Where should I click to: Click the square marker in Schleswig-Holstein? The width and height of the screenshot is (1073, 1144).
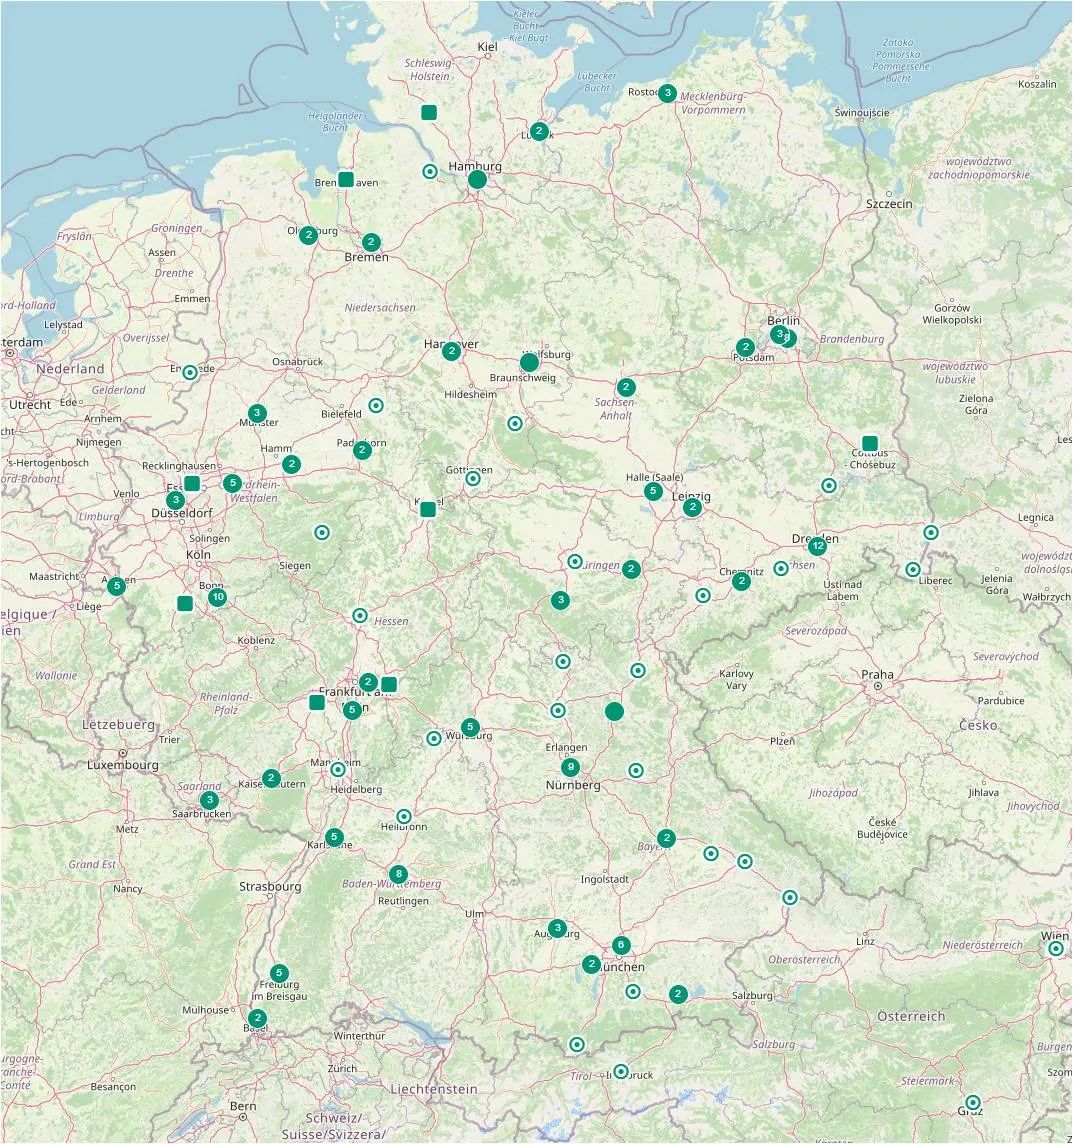[x=429, y=112]
